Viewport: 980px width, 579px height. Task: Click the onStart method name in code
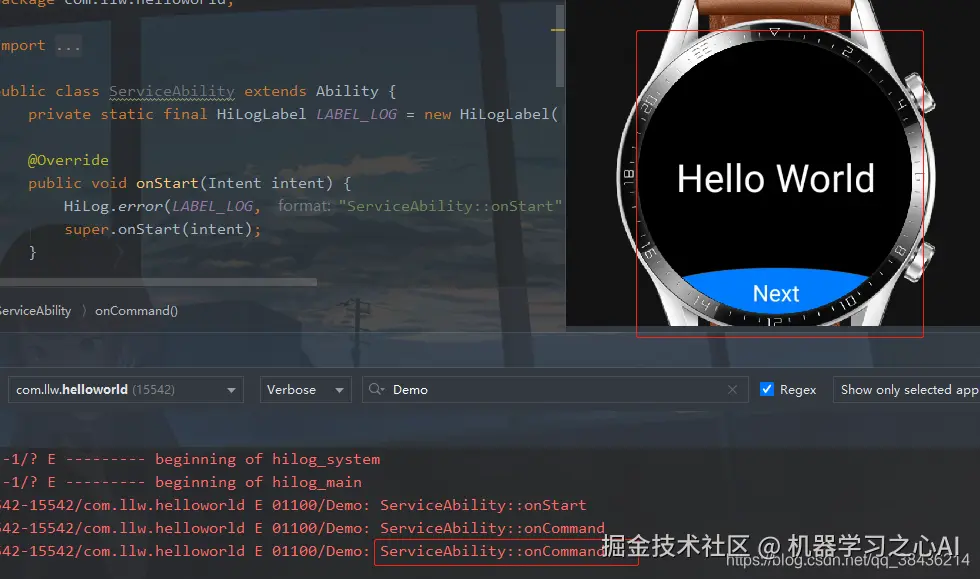(x=167, y=183)
